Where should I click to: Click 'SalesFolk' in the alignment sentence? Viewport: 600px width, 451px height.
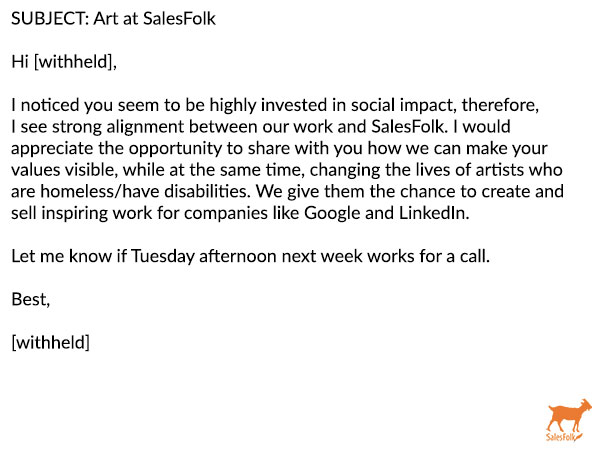407,127
